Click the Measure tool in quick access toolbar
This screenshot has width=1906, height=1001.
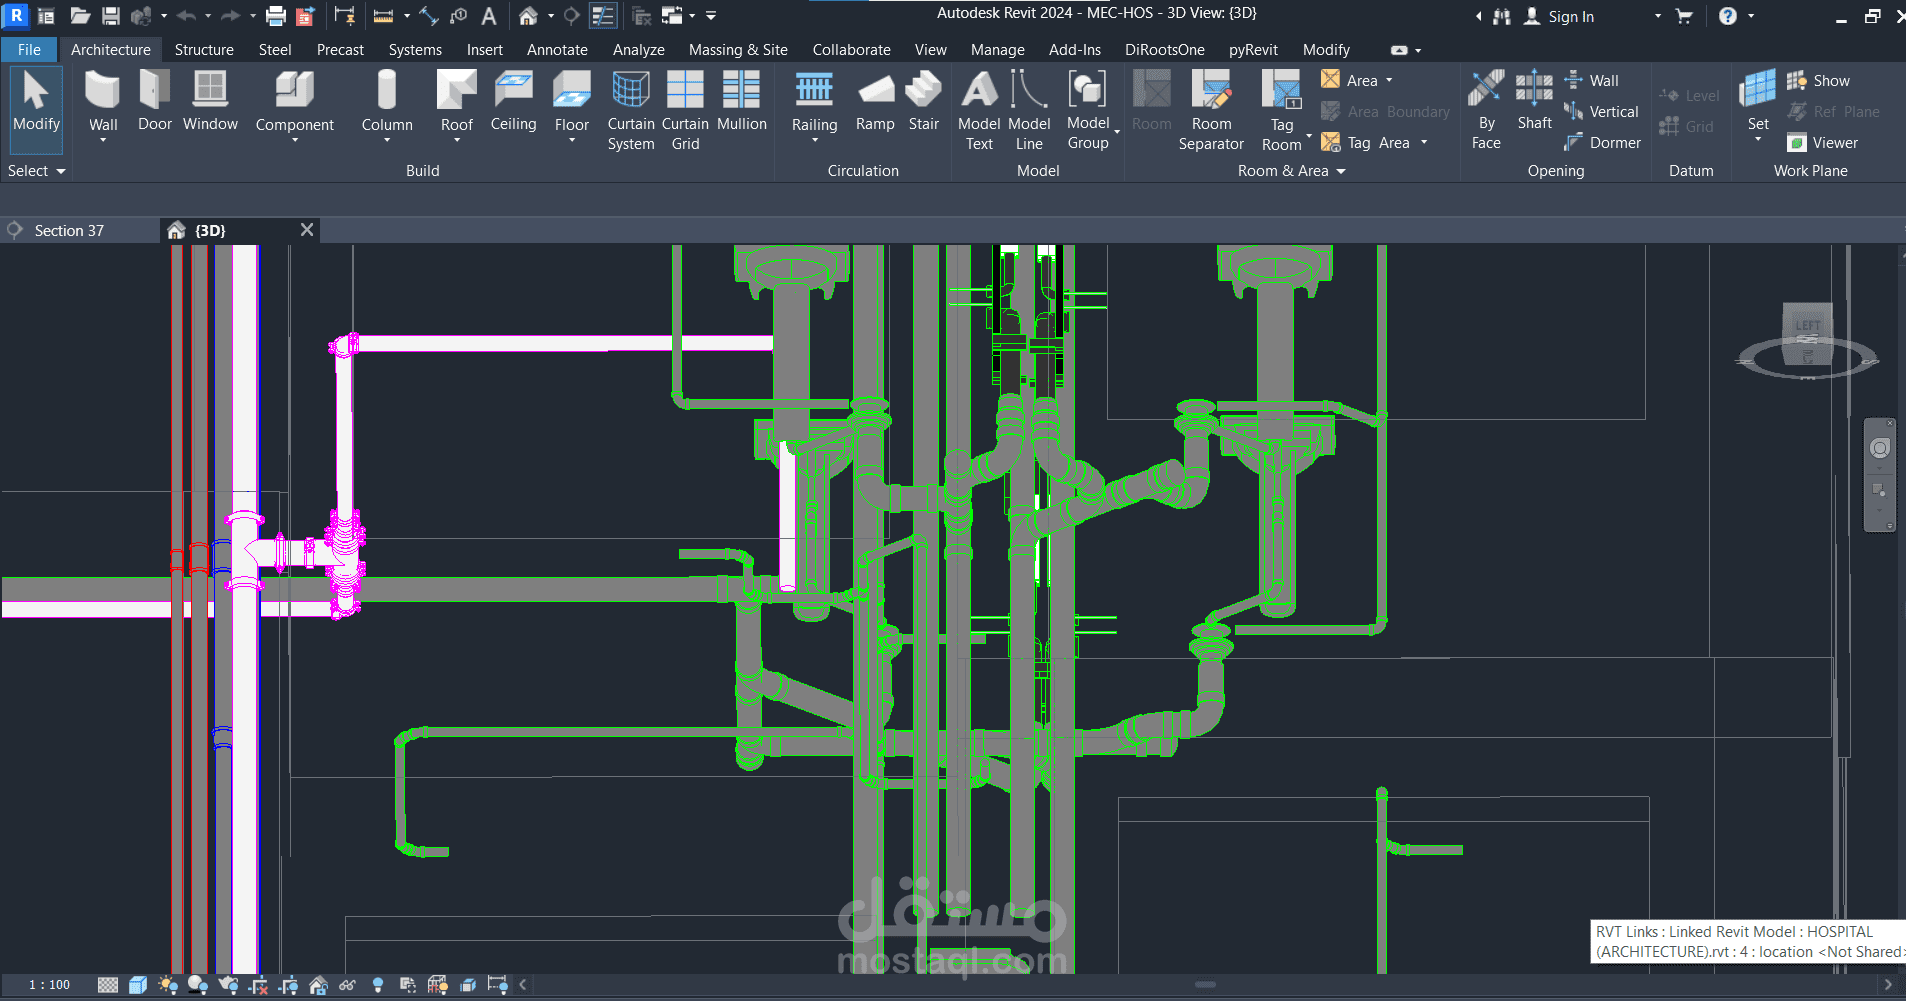pyautogui.click(x=383, y=16)
